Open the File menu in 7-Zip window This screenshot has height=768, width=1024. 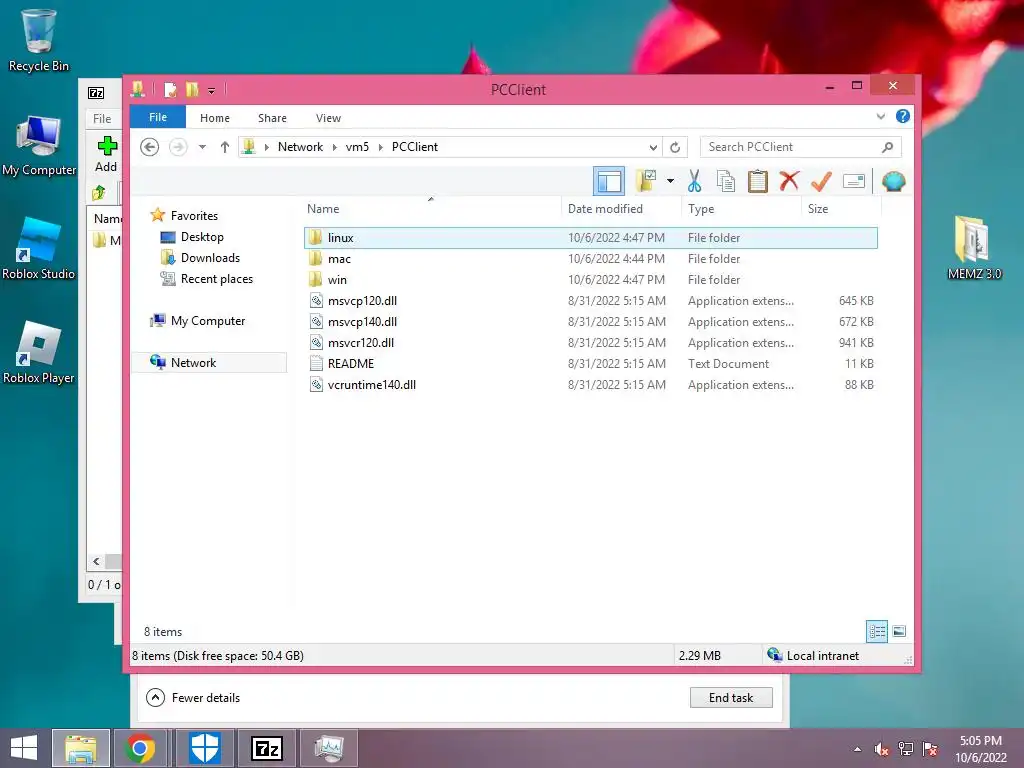point(102,118)
